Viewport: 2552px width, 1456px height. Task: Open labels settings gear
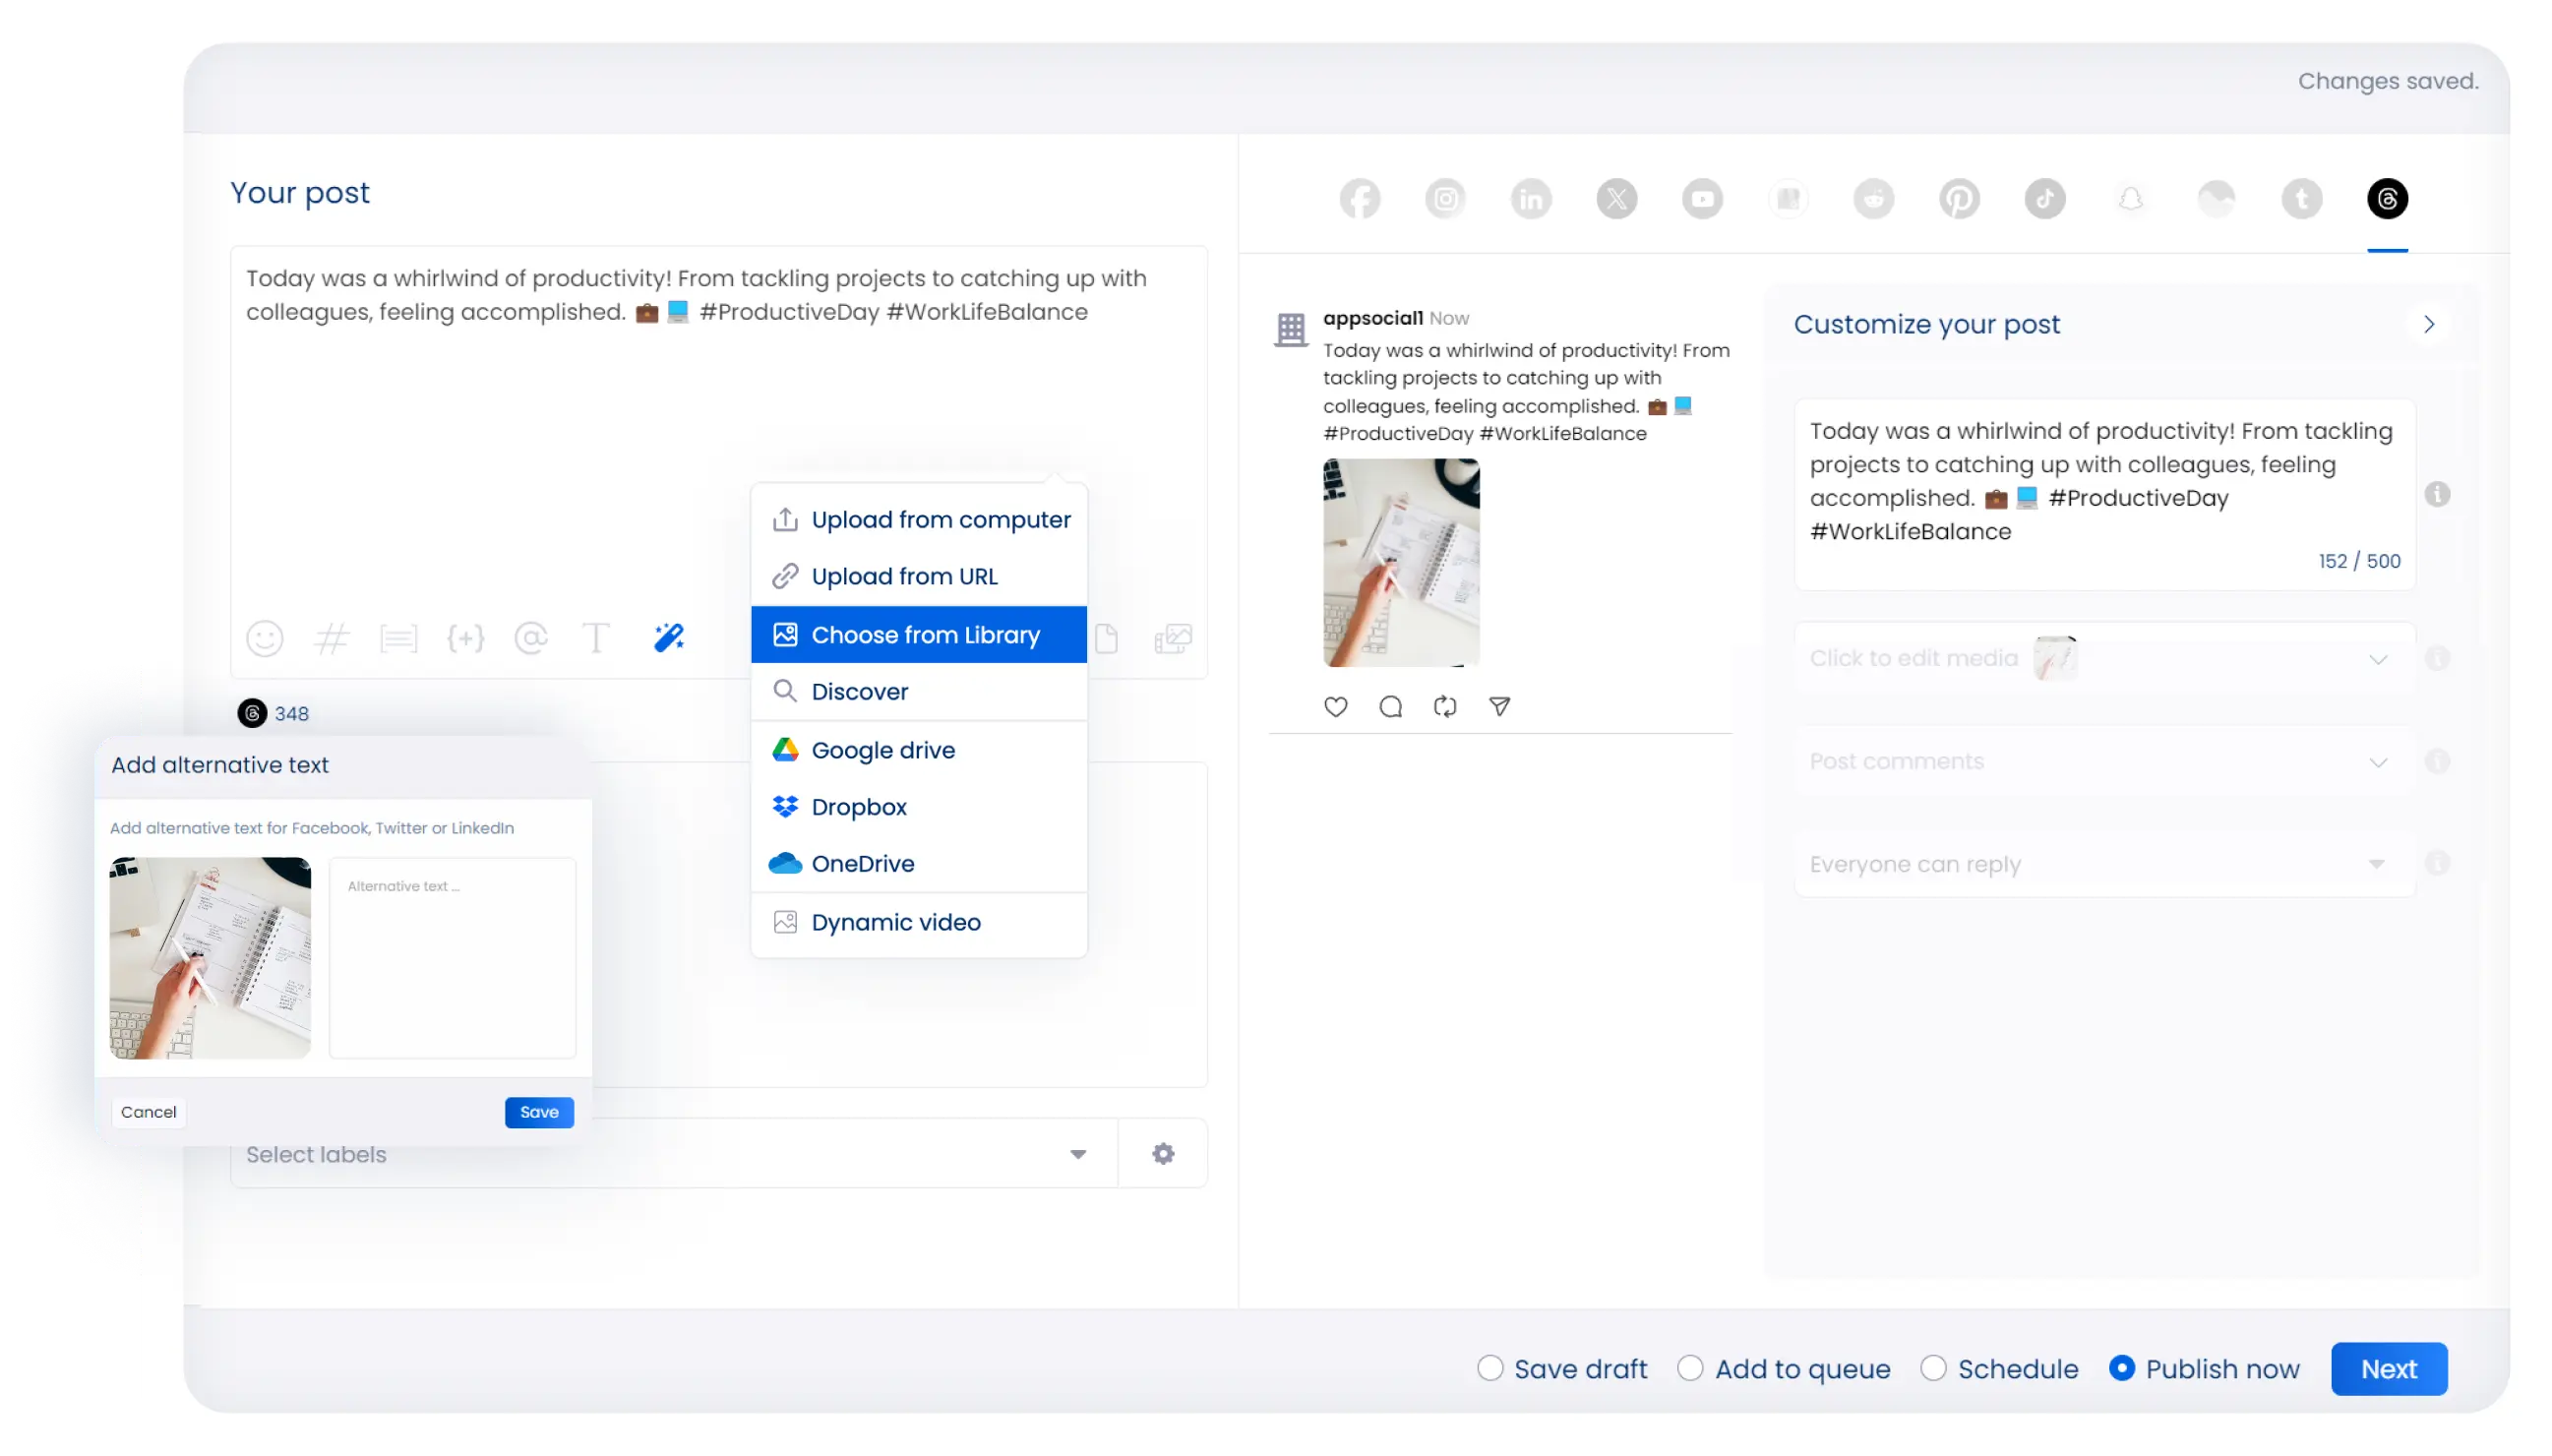click(x=1162, y=1154)
